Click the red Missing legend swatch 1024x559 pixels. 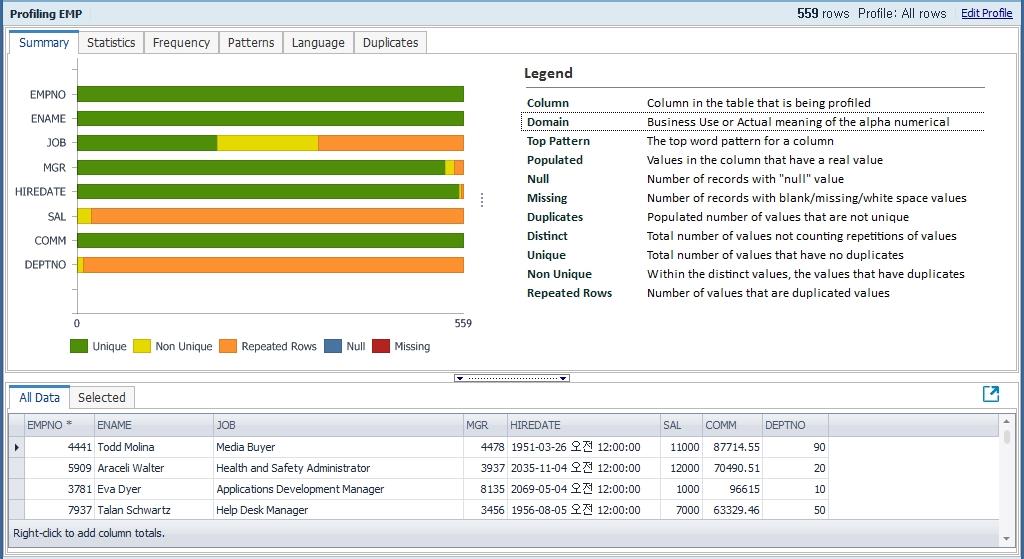pos(381,346)
